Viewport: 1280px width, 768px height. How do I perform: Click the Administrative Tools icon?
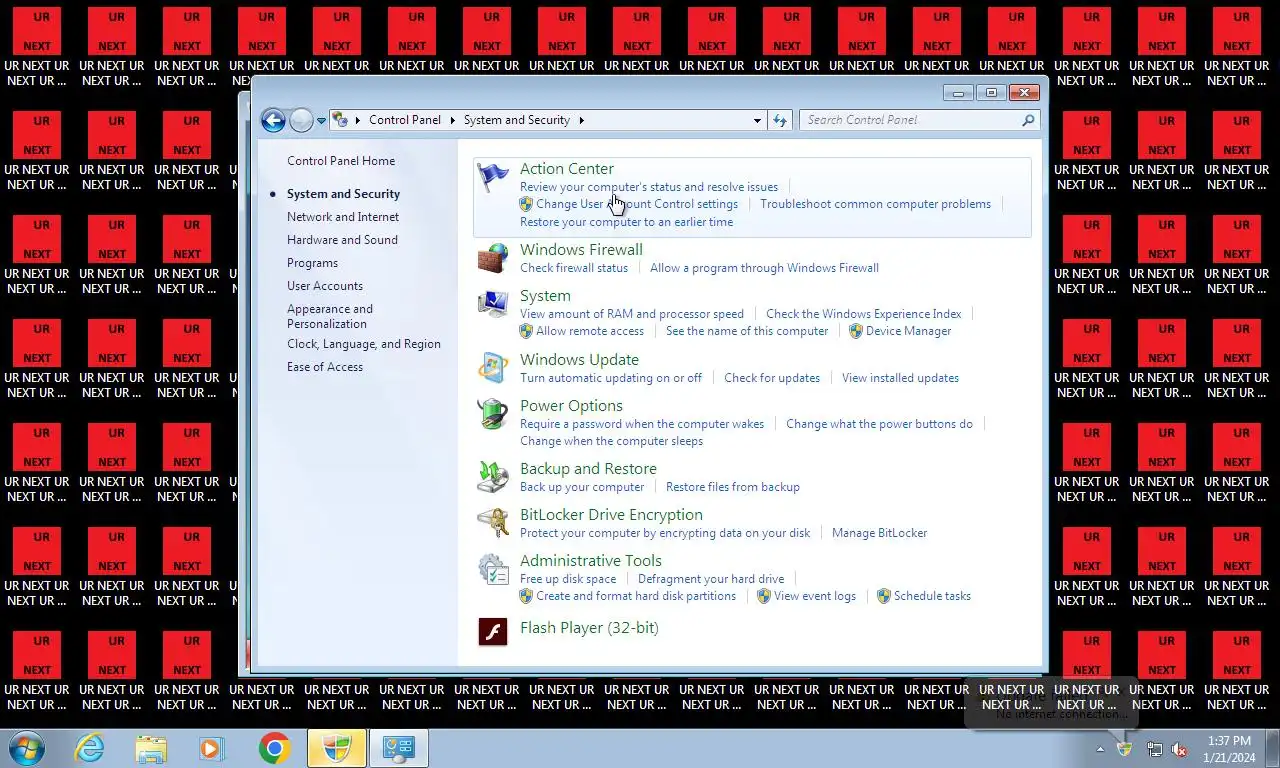pyautogui.click(x=492, y=569)
